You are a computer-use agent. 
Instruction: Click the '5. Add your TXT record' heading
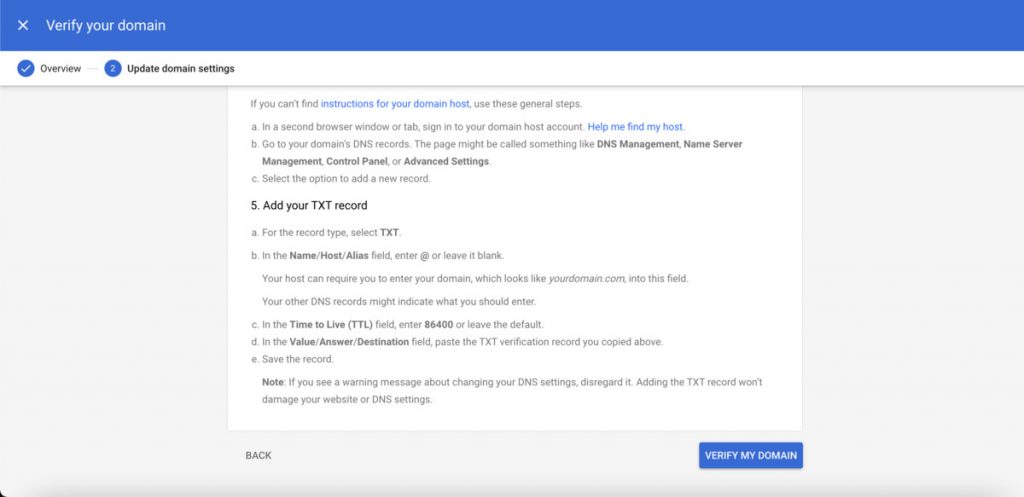[x=309, y=206]
